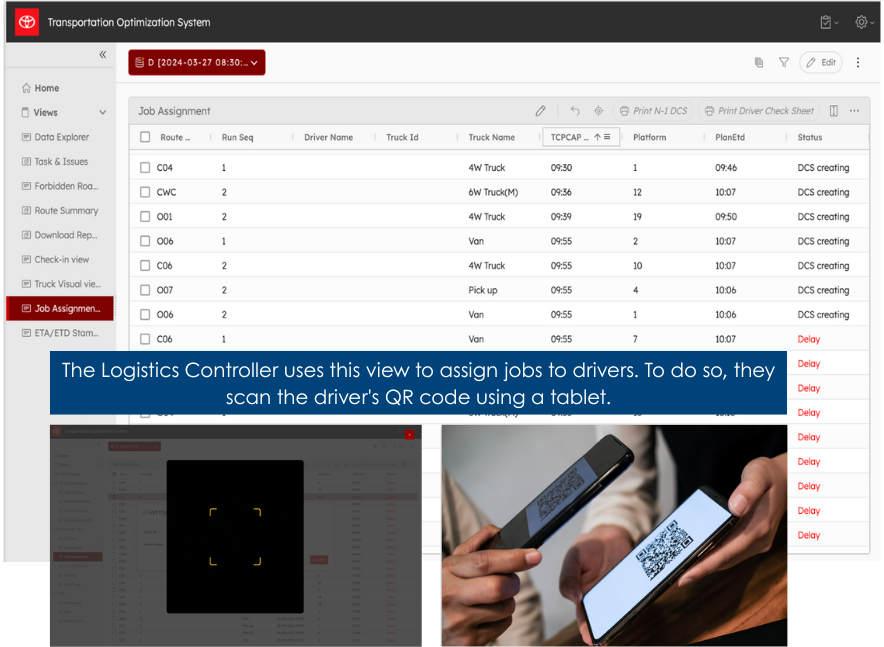Click Print N-1 DCS button
The height and width of the screenshot is (647, 884).
653,111
